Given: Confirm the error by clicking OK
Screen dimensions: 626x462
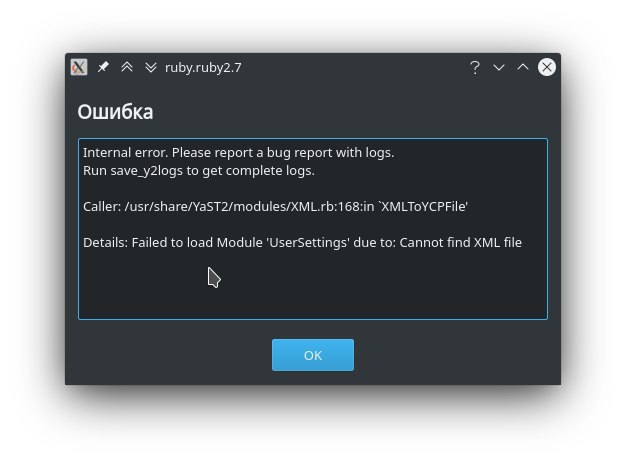Looking at the screenshot, I should (x=313, y=355).
